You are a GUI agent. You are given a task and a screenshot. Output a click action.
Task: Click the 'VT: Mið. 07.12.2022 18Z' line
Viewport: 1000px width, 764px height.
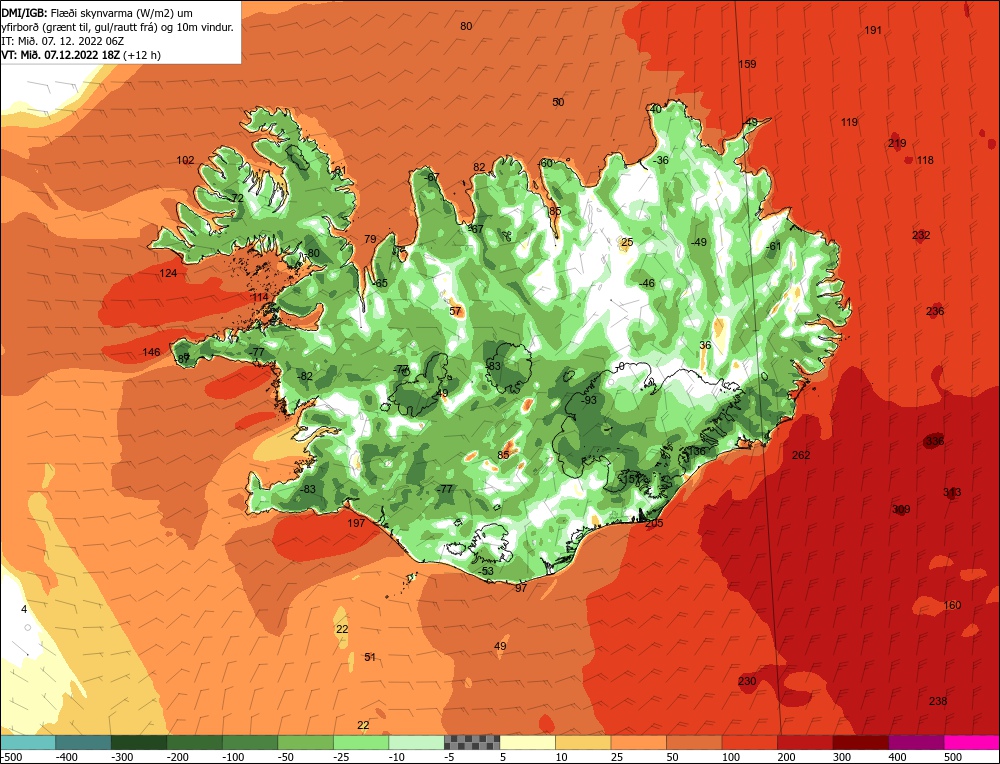coord(61,55)
